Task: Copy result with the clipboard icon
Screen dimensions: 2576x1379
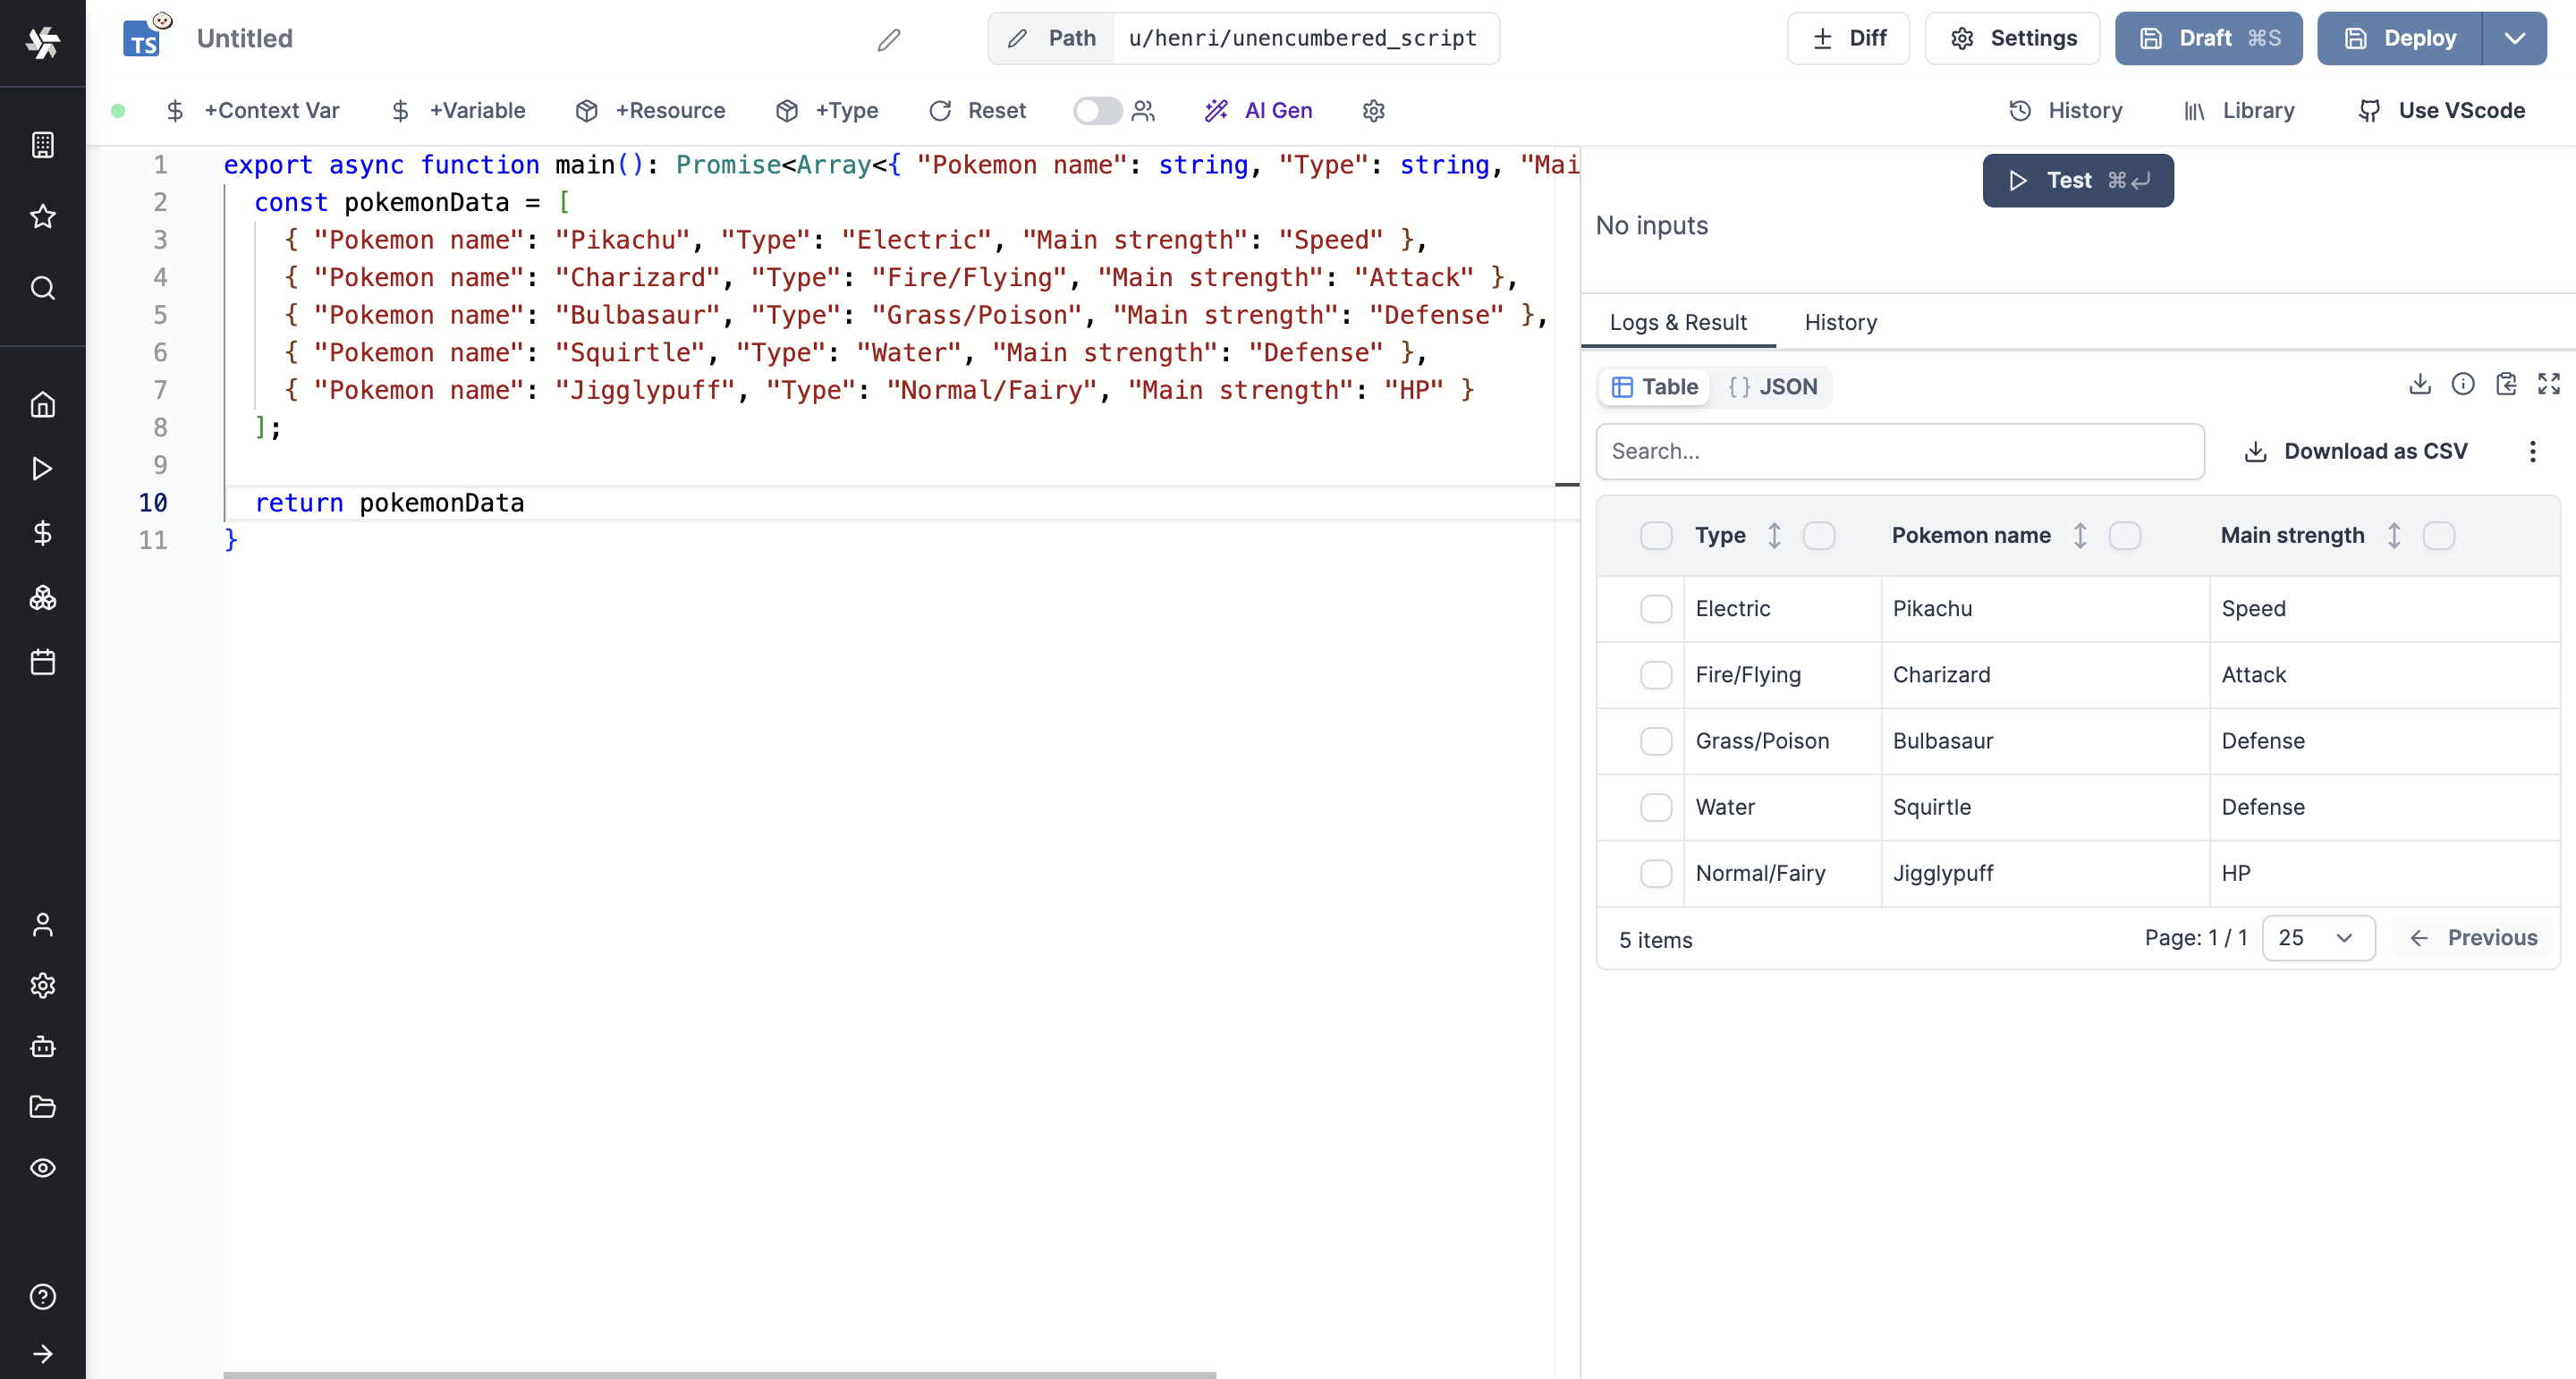Action: 2505,384
